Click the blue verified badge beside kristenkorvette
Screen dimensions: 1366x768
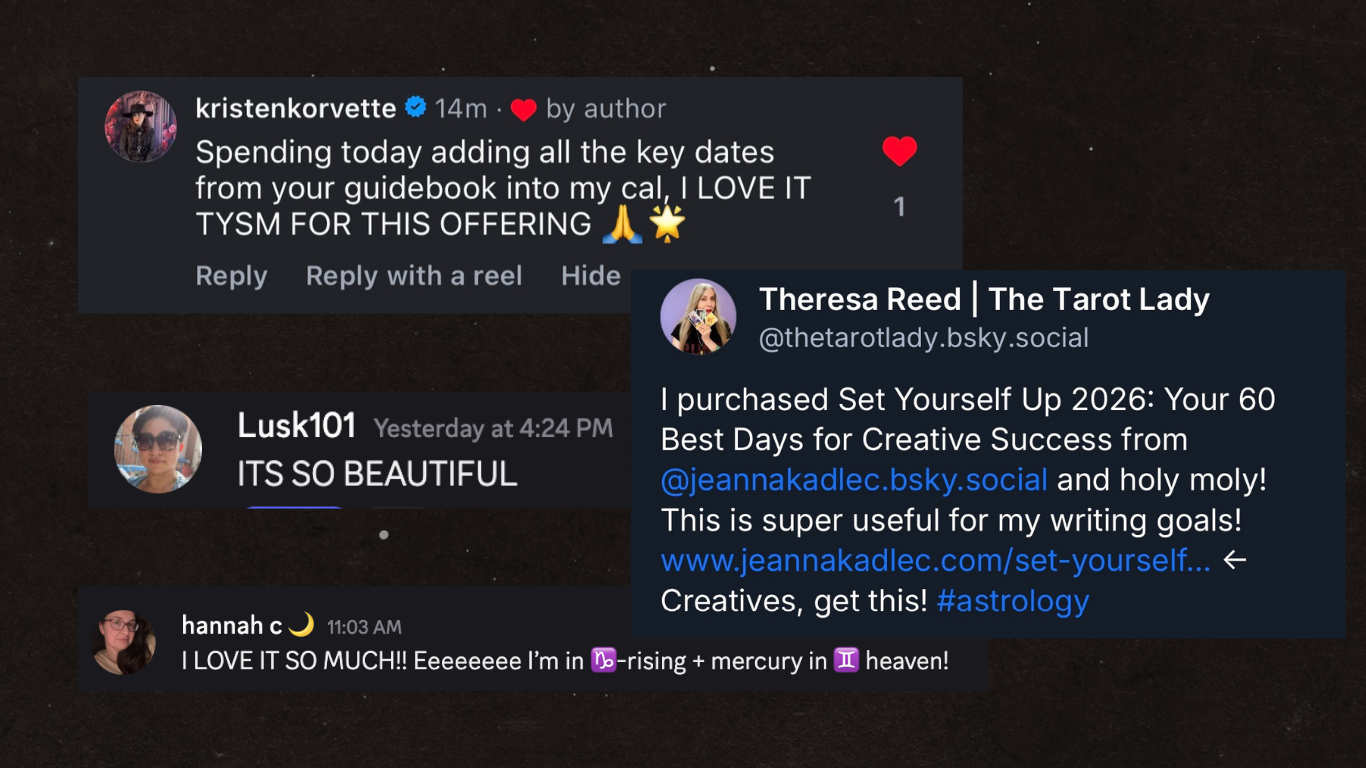click(x=415, y=108)
